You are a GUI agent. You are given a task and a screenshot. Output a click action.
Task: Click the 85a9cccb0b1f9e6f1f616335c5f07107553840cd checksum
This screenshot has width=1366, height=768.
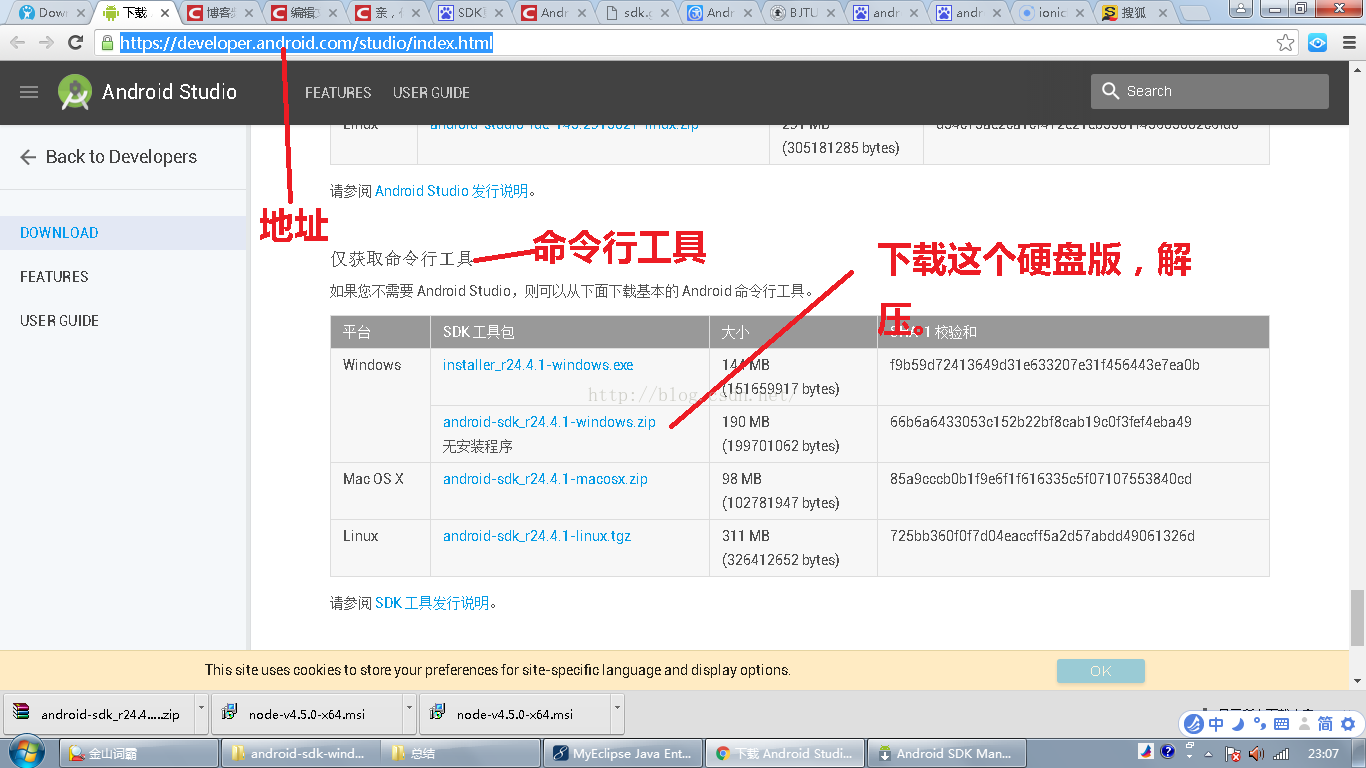(1040, 479)
